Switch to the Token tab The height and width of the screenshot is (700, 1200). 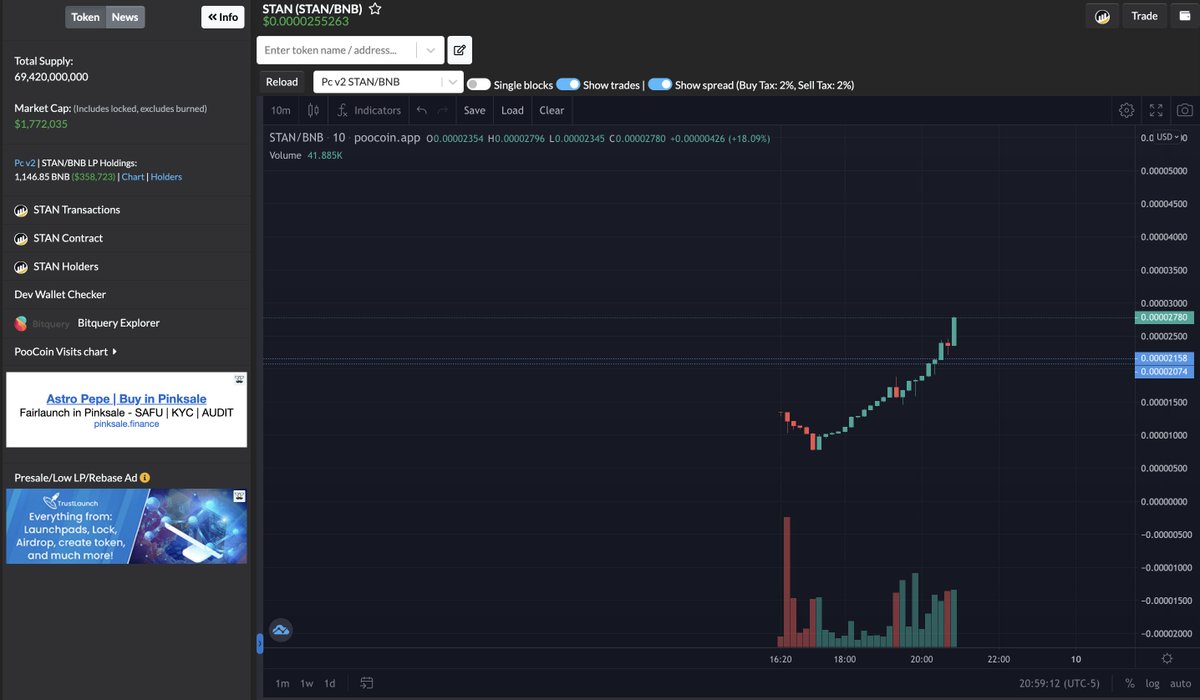coord(85,17)
